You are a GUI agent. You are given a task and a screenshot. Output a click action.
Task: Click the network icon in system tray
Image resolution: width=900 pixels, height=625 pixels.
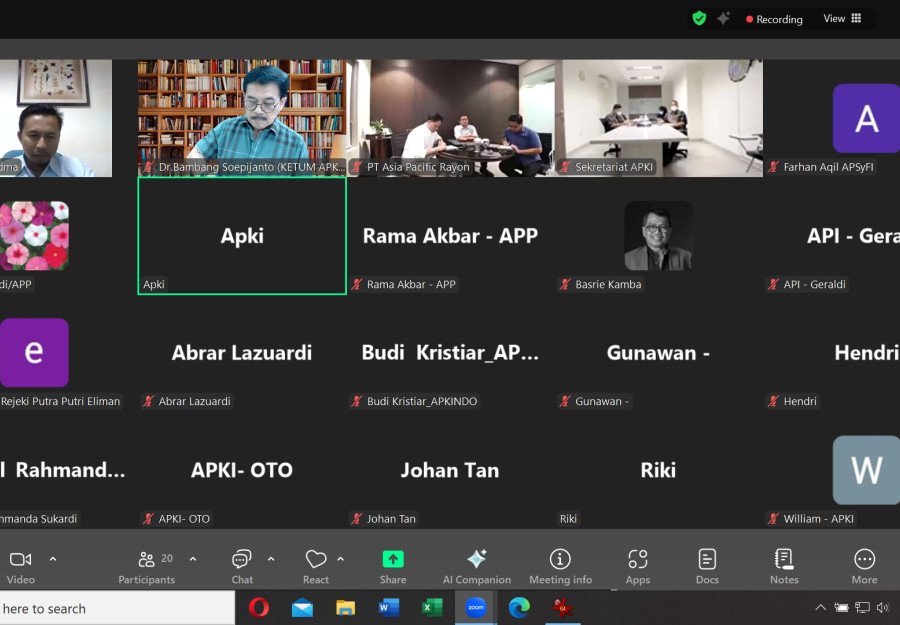click(862, 608)
